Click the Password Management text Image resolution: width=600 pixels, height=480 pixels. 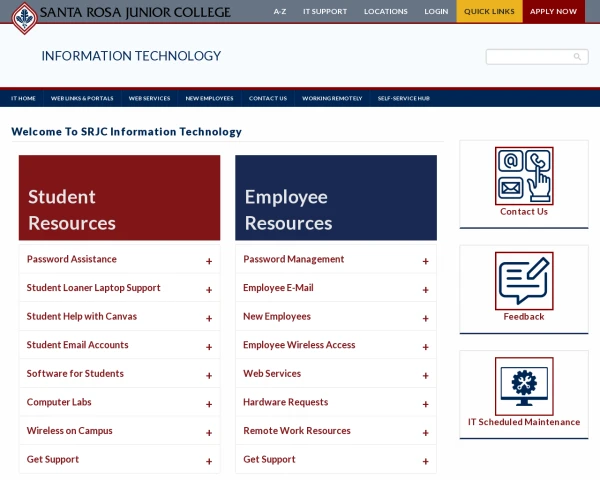click(293, 259)
